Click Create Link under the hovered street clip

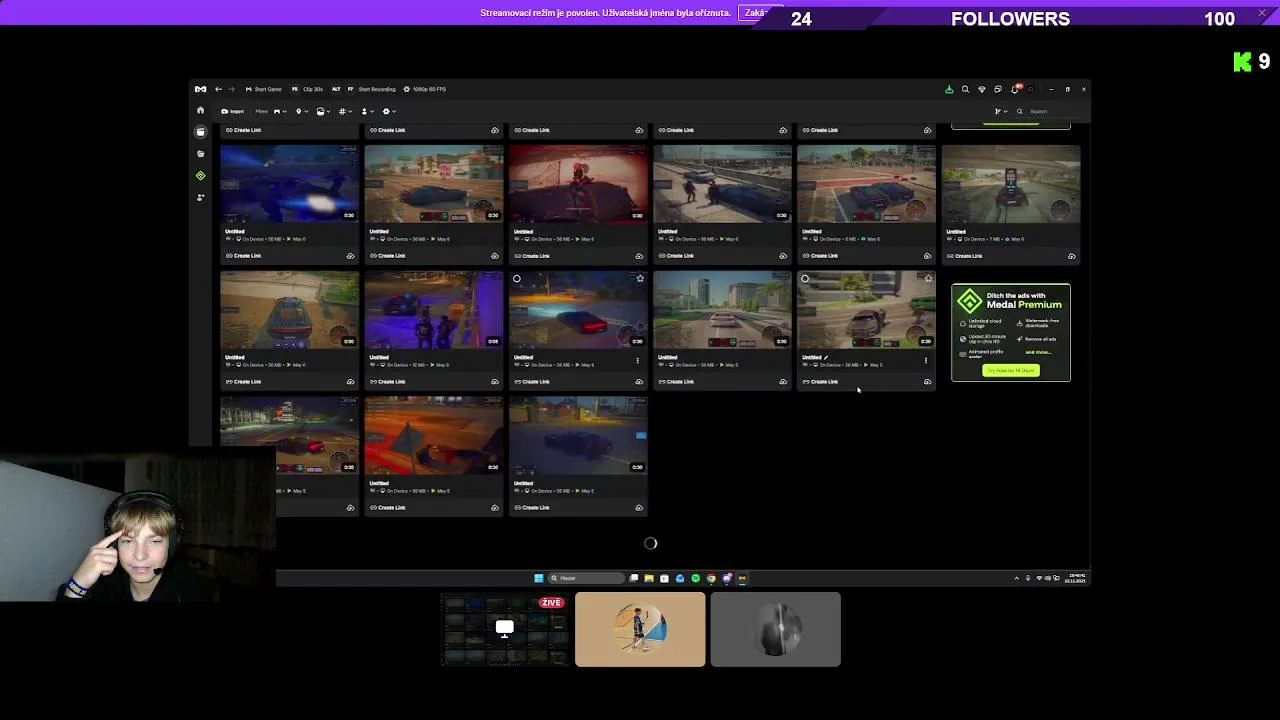coord(820,382)
